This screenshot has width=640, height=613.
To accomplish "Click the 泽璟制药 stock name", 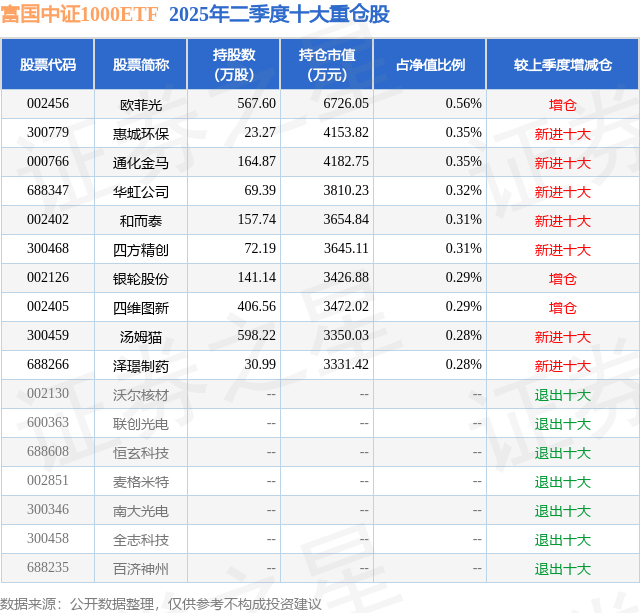I will click(x=141, y=366).
